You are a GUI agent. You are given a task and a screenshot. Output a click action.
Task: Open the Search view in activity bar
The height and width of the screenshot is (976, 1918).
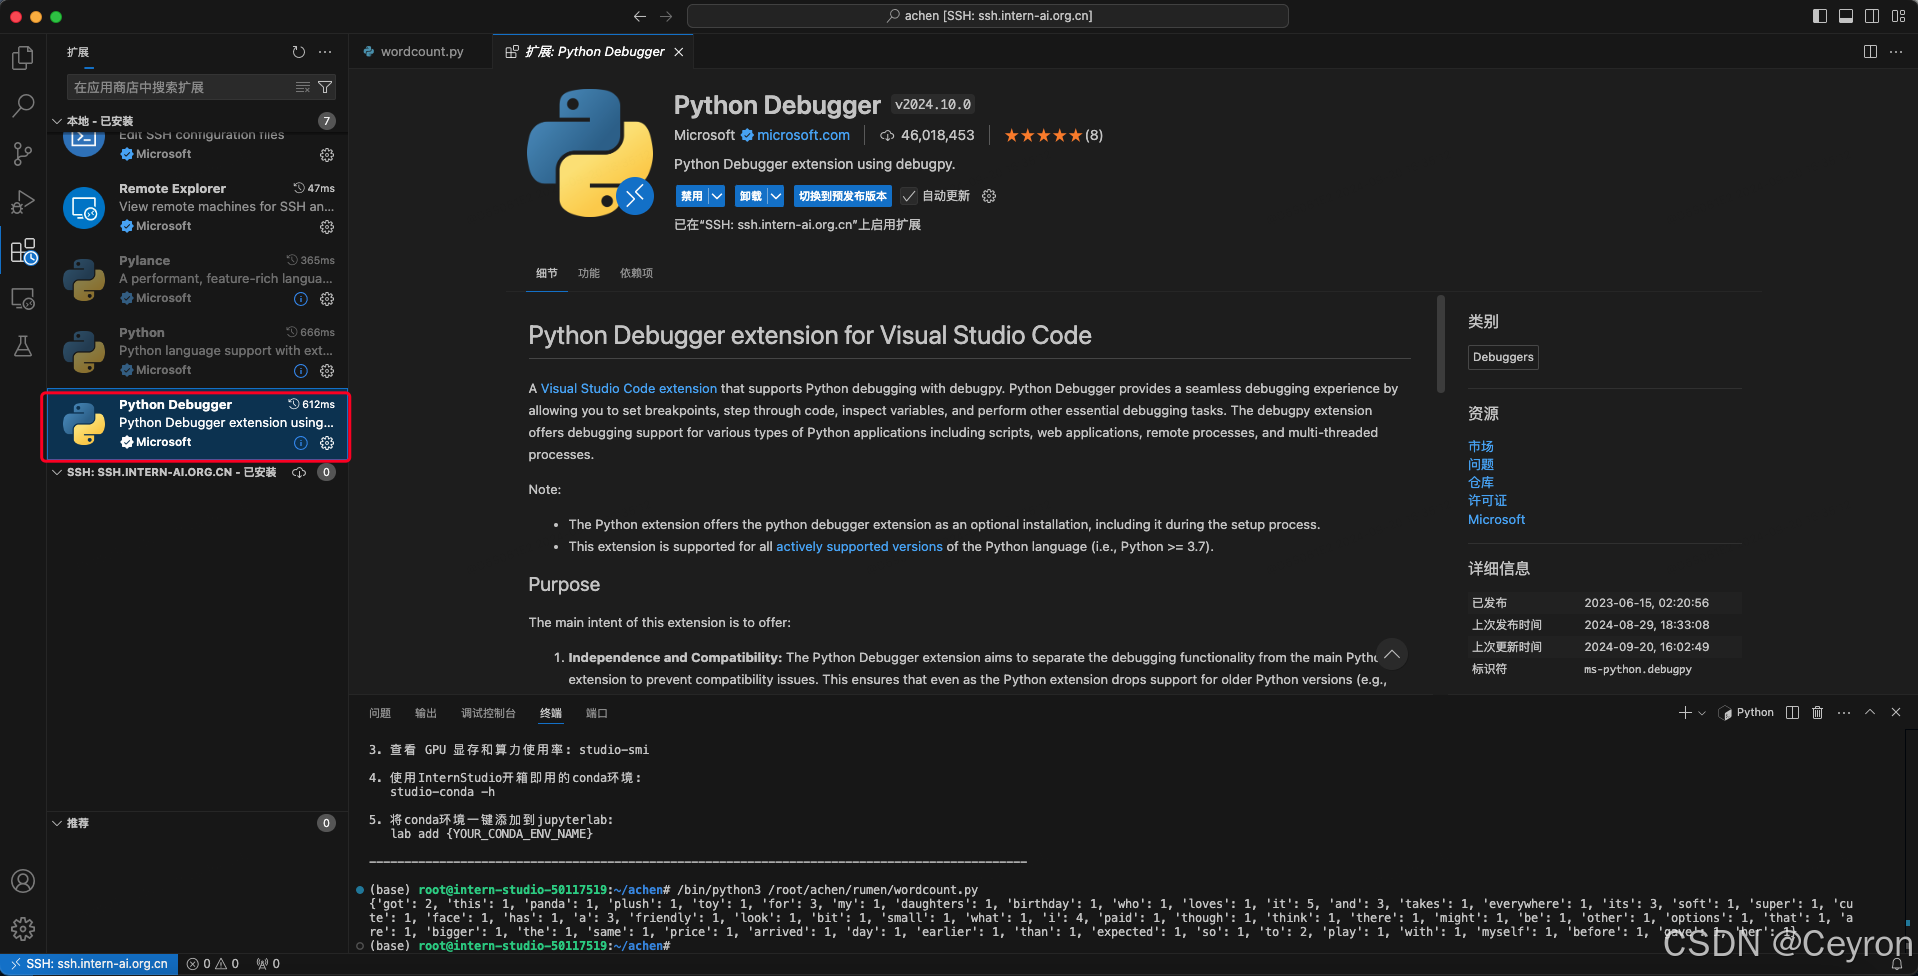22,105
